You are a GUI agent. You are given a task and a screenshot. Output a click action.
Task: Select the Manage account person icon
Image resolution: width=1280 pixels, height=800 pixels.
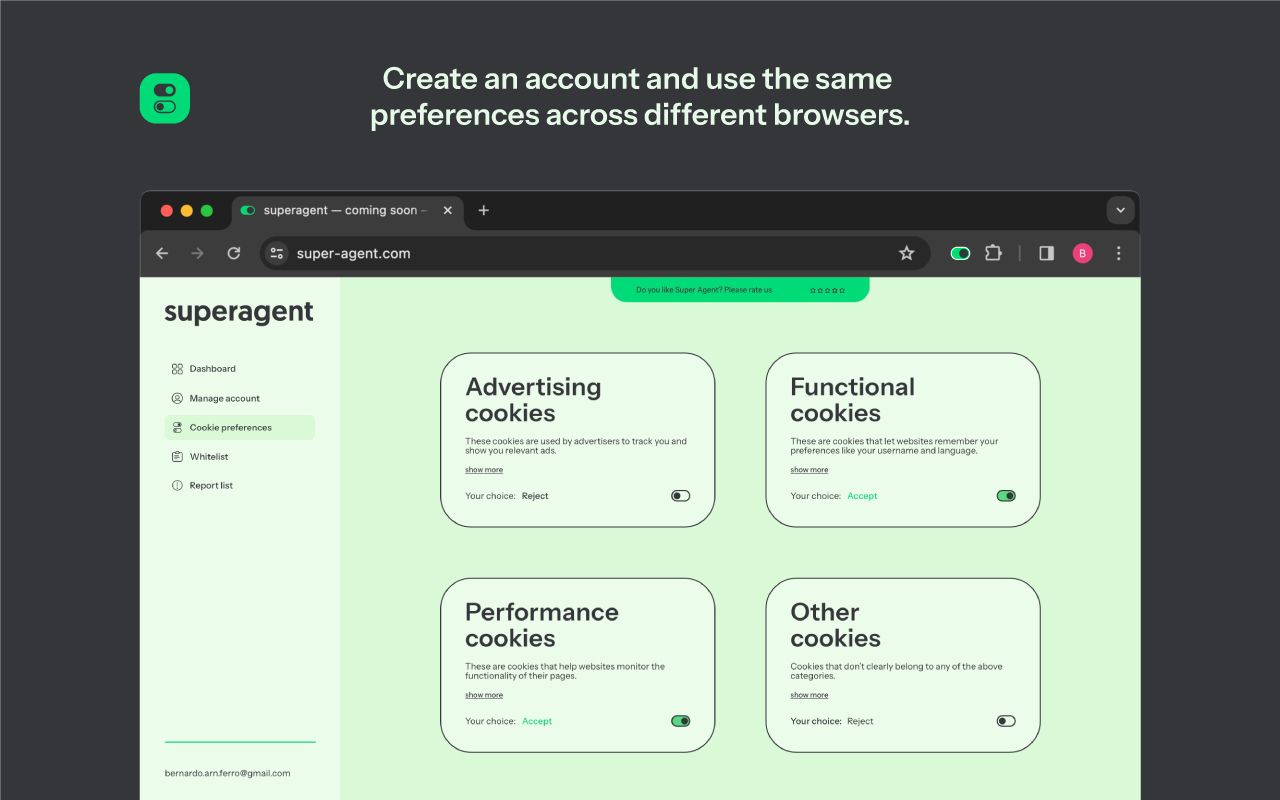click(x=177, y=398)
